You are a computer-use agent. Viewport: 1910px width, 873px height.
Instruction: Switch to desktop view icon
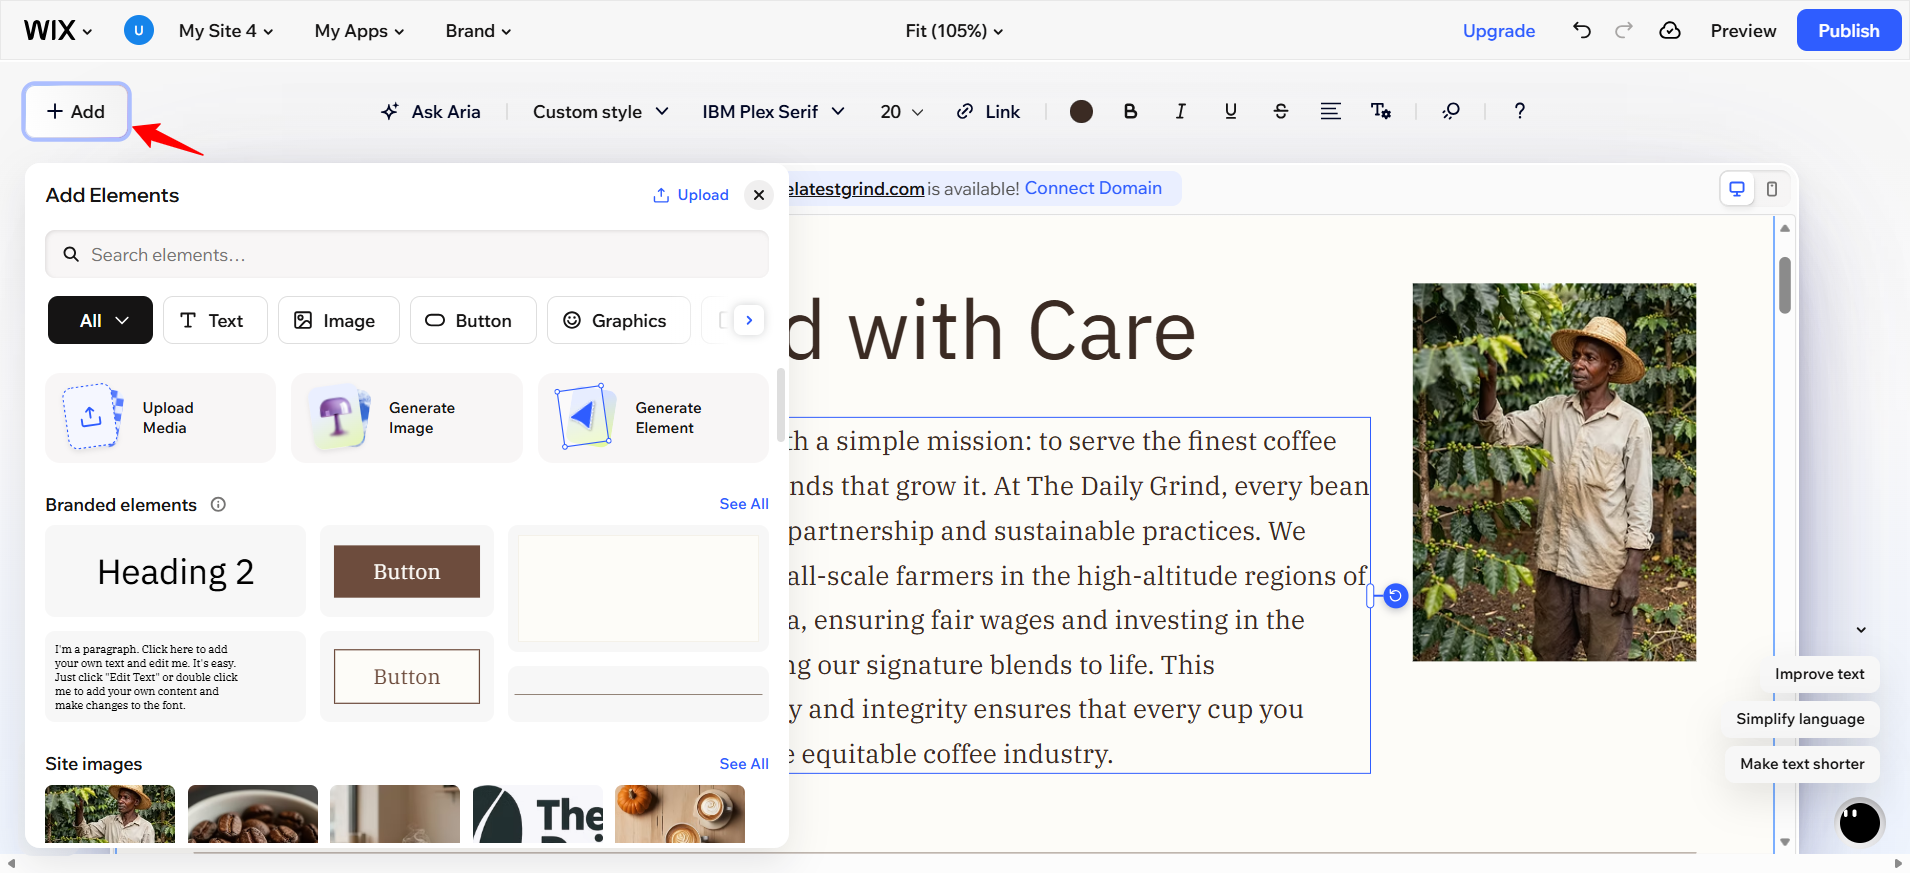coord(1737,189)
